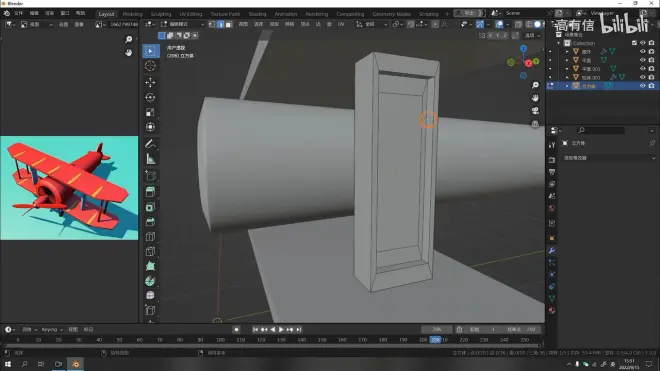Switch to the UV Editing workspace tab
This screenshot has height=371, width=660.
[191, 14]
